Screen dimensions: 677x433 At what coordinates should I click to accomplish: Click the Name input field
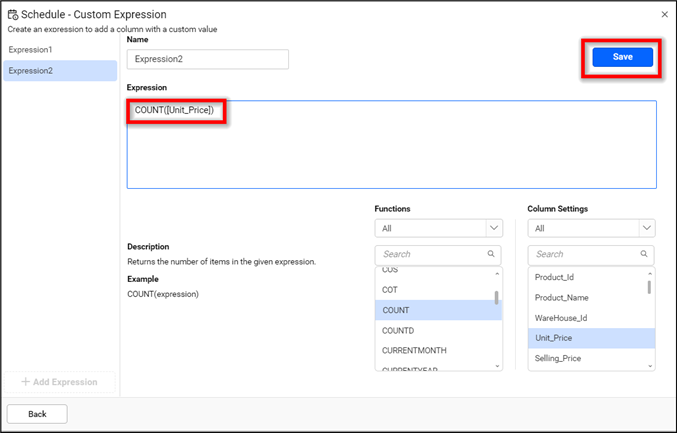pyautogui.click(x=207, y=59)
